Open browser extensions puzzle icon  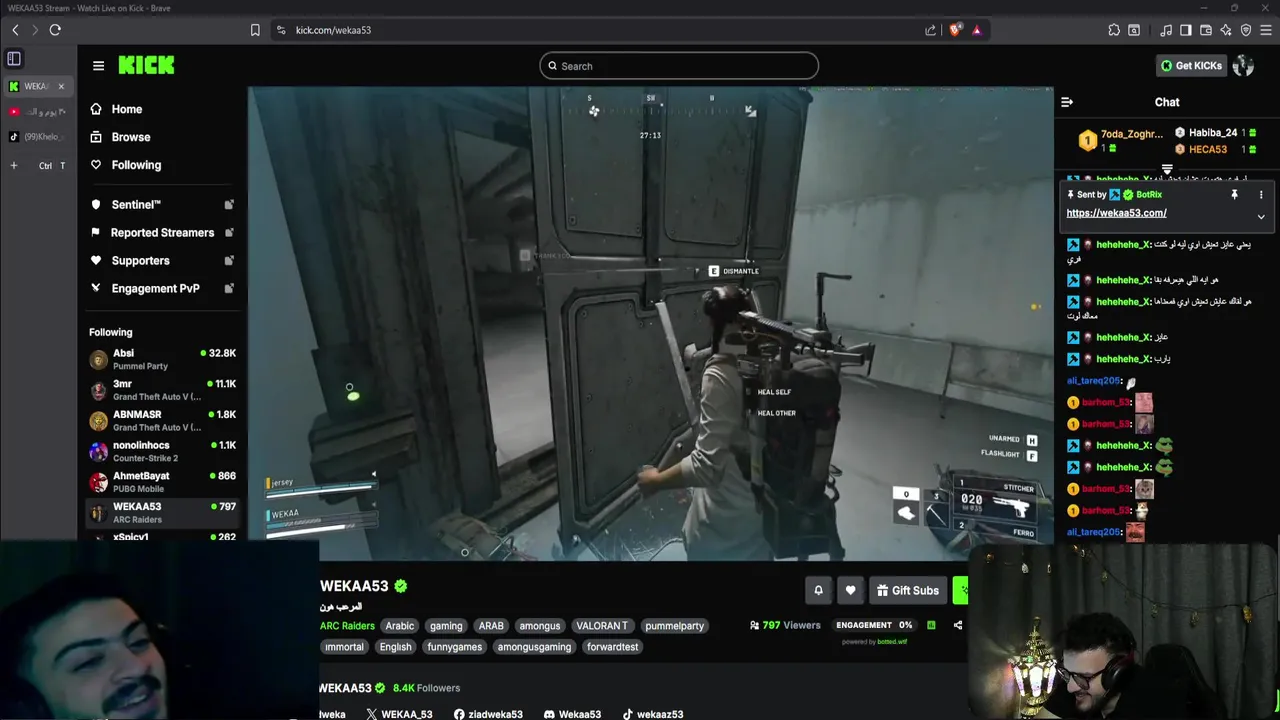coord(1114,30)
